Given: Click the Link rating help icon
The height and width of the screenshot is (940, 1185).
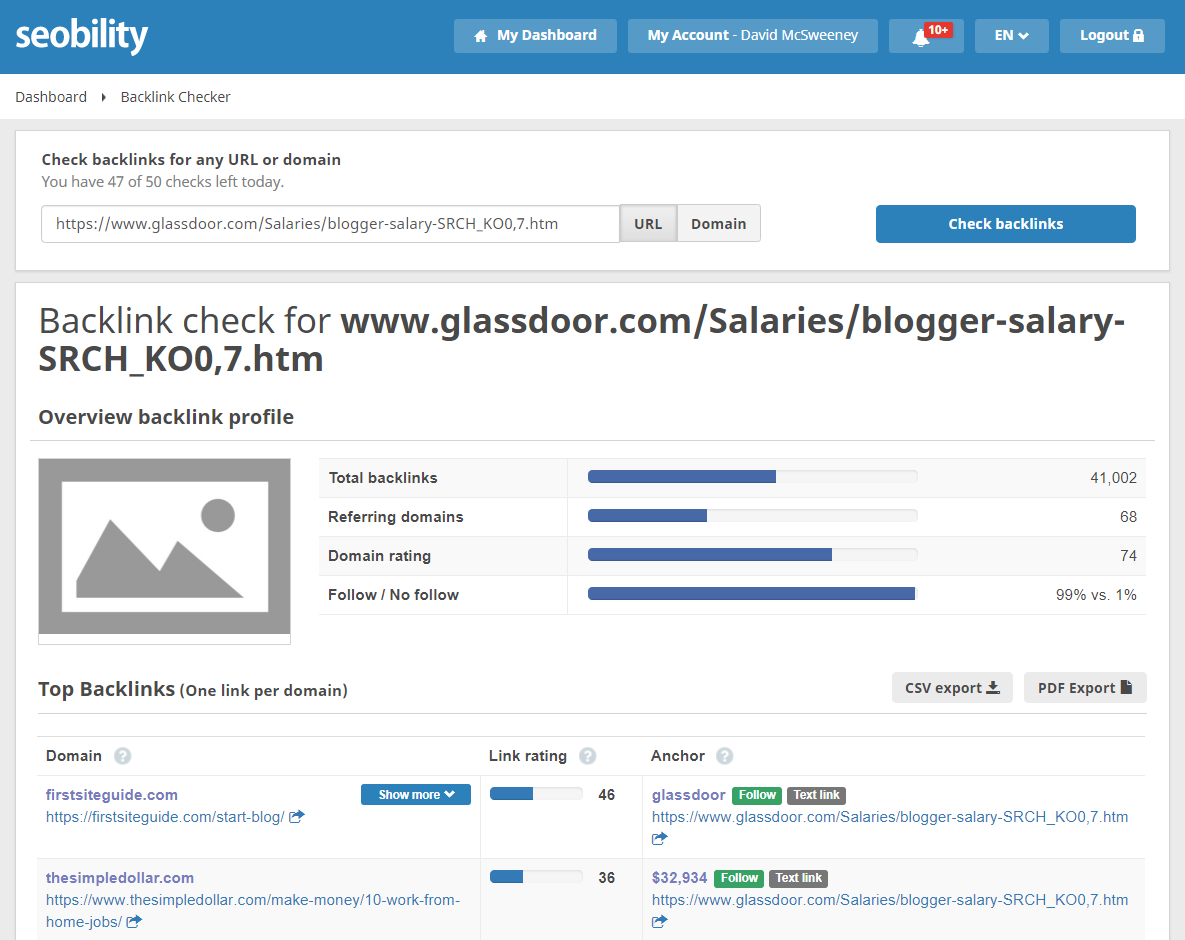Looking at the screenshot, I should [588, 756].
